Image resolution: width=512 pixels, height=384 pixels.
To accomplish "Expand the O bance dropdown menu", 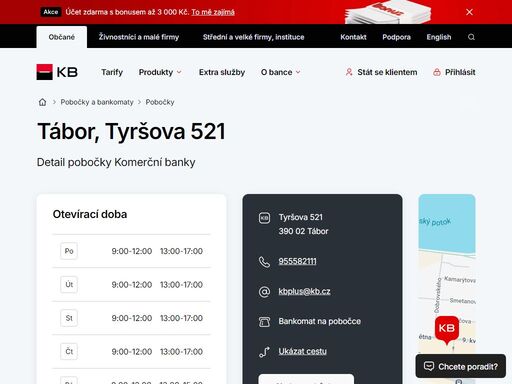I will (x=281, y=72).
